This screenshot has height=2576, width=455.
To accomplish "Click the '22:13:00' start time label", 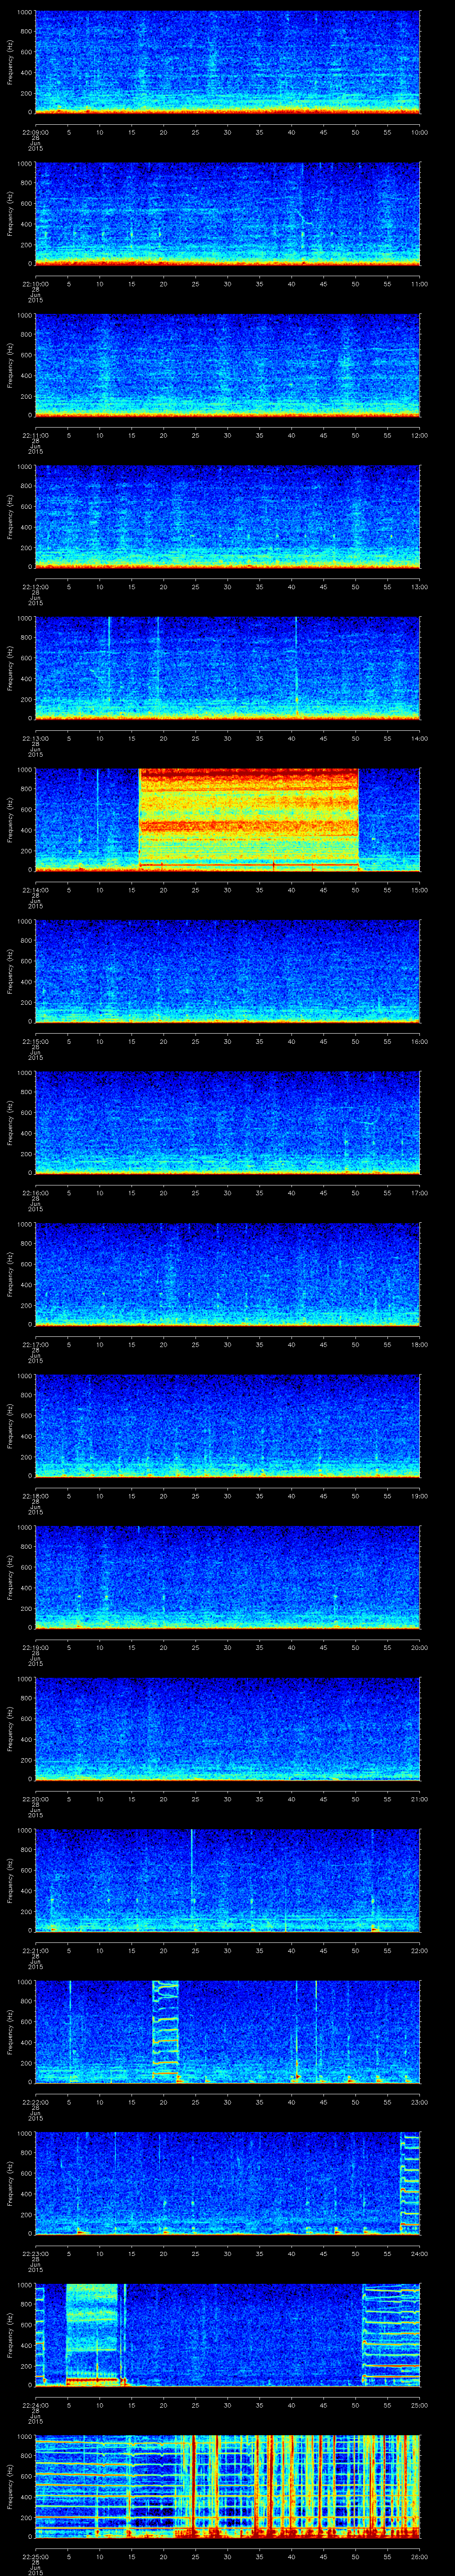I will (x=35, y=737).
